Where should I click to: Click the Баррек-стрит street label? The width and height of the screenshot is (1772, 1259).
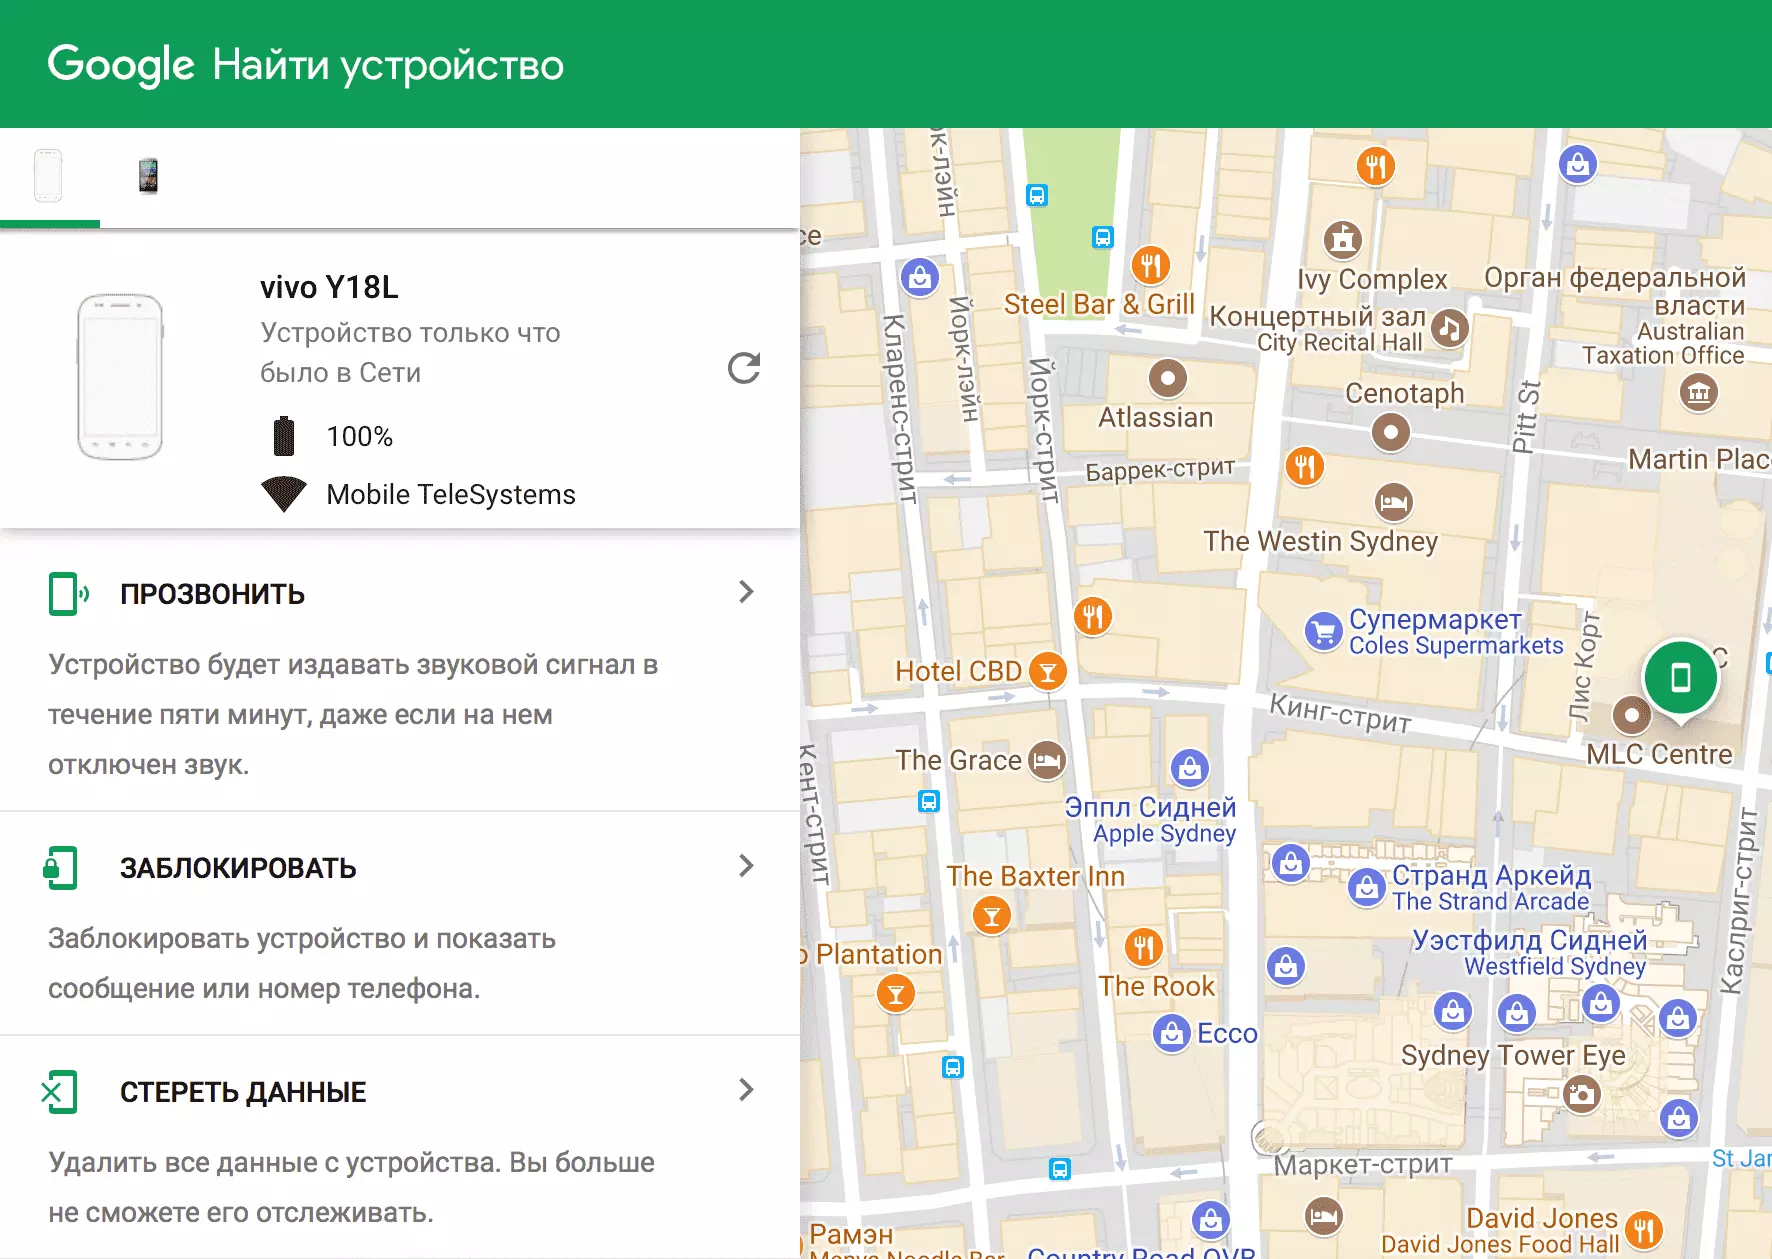click(x=1161, y=469)
